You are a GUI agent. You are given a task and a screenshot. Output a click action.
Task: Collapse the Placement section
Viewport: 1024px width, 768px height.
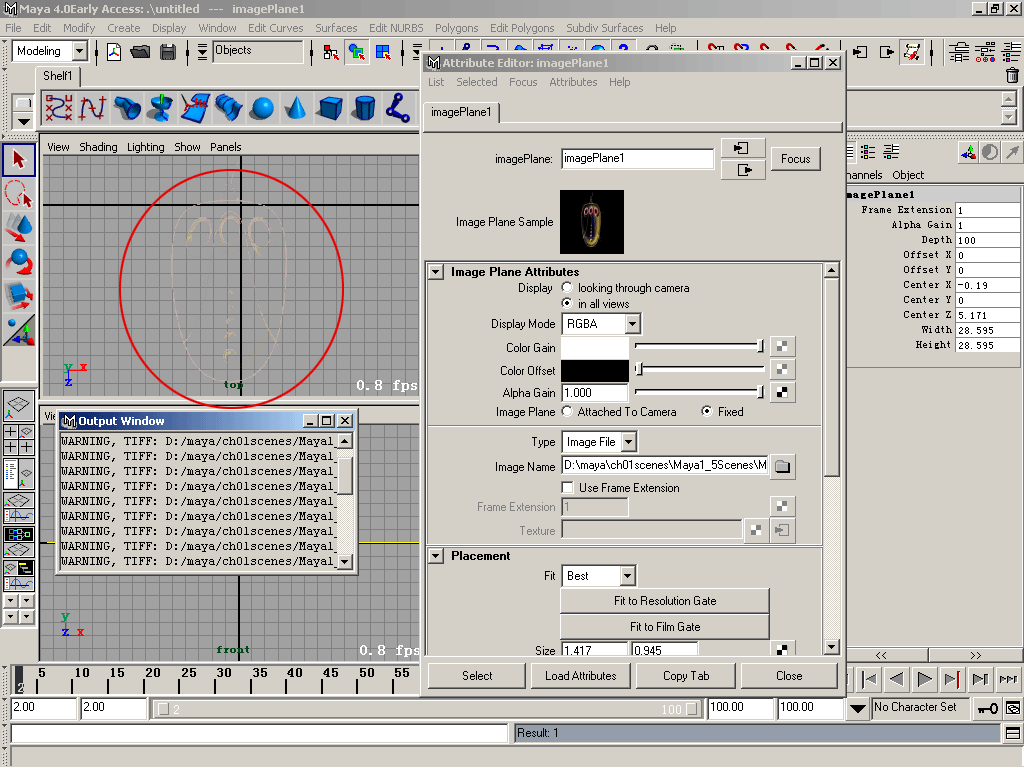tap(436, 556)
